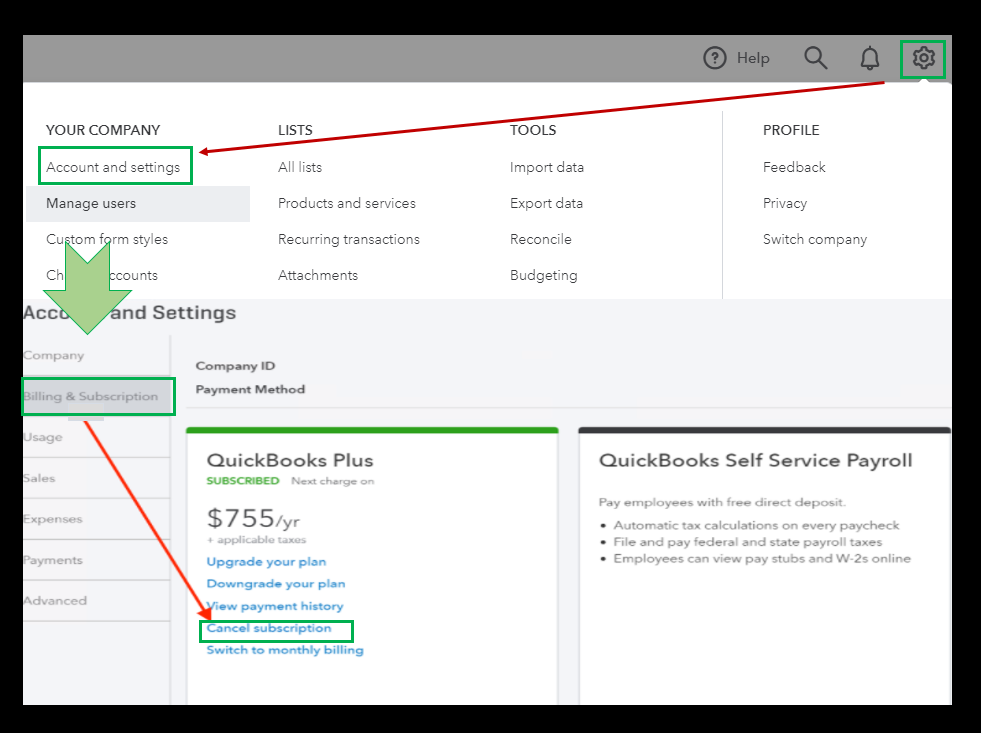Click Cancel subscription link
The height and width of the screenshot is (733, 981).
[269, 628]
